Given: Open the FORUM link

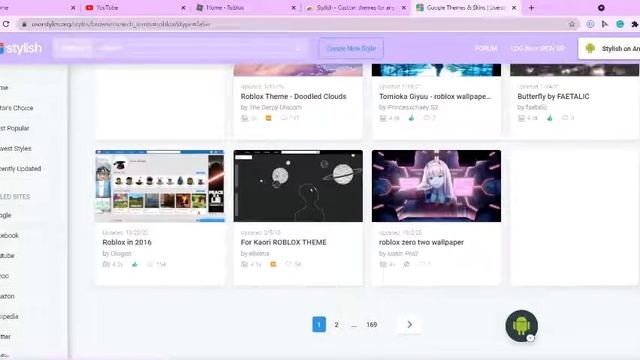Looking at the screenshot, I should (x=486, y=48).
